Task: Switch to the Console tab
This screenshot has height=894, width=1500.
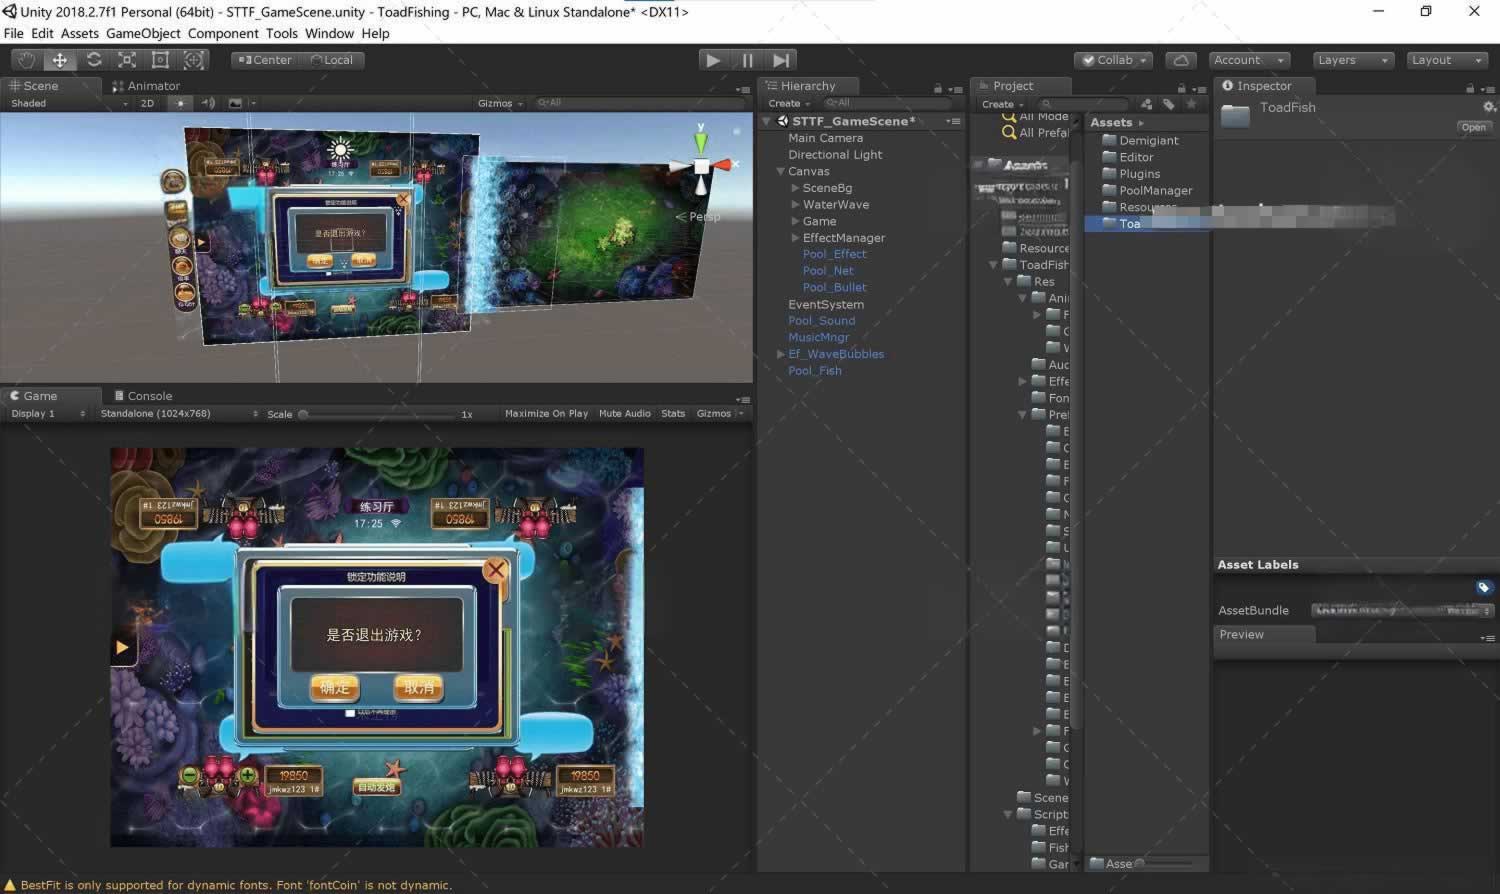Action: click(144, 396)
